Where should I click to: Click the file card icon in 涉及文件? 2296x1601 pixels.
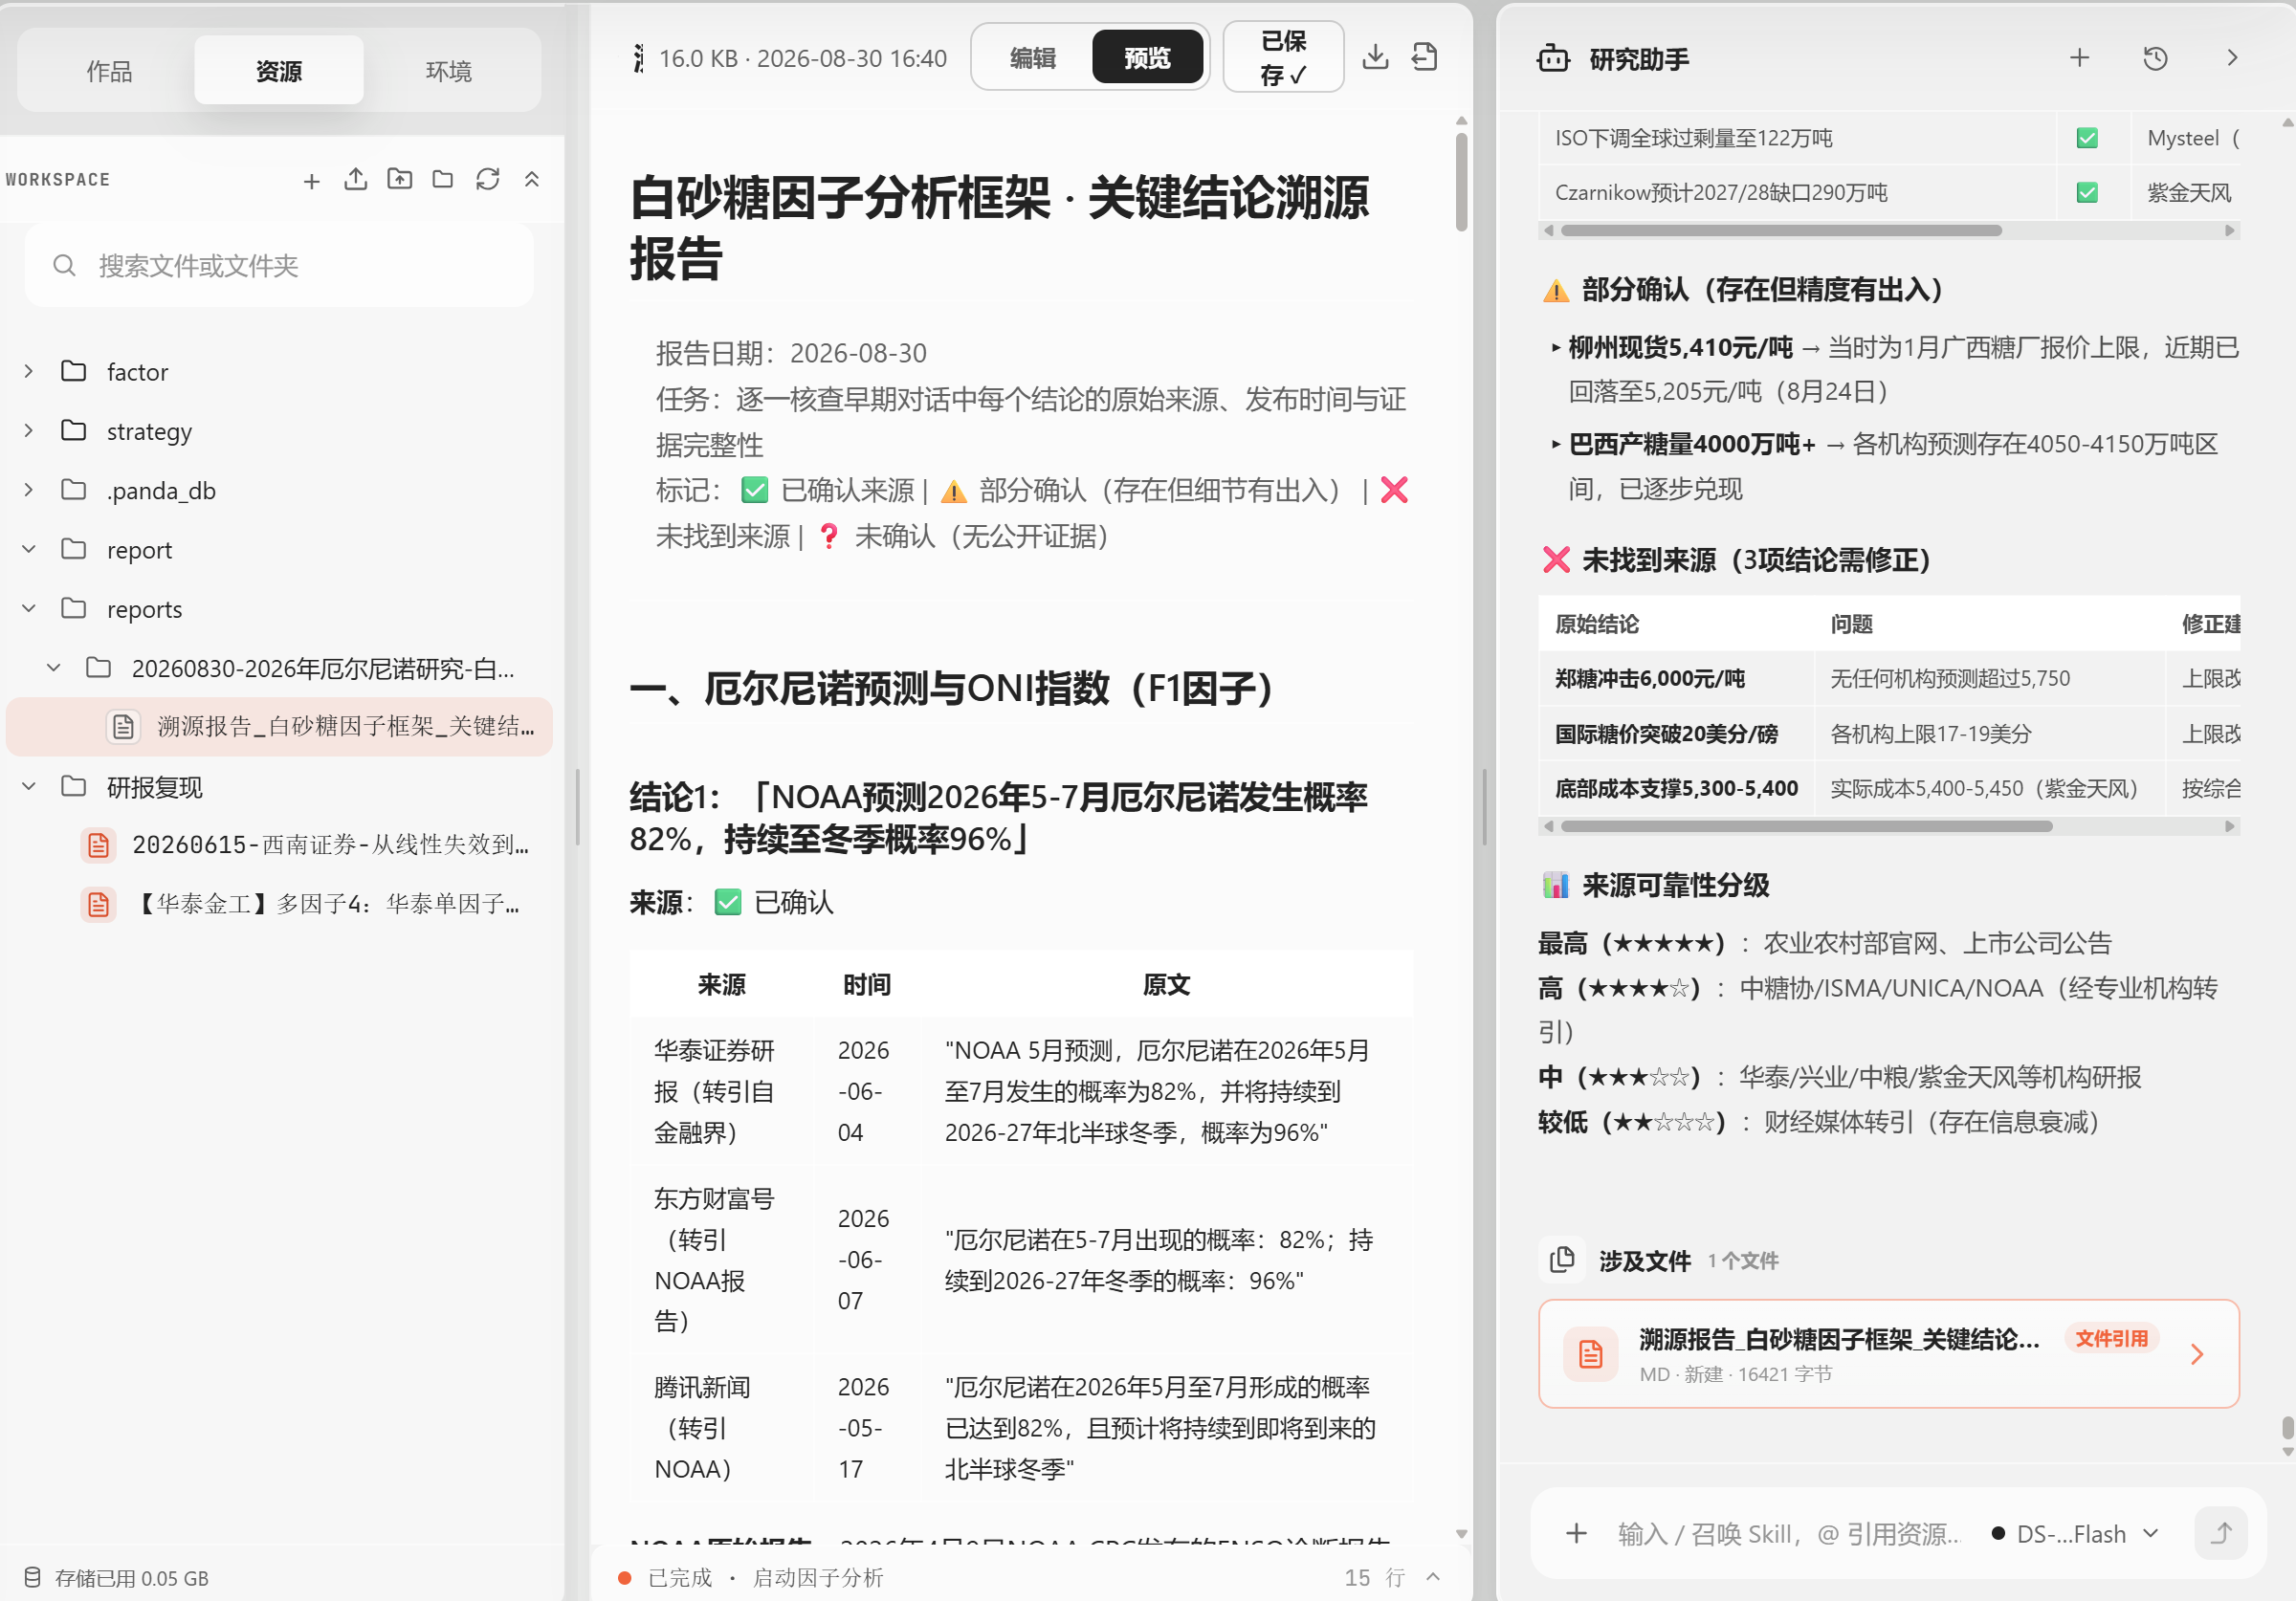[x=1591, y=1355]
